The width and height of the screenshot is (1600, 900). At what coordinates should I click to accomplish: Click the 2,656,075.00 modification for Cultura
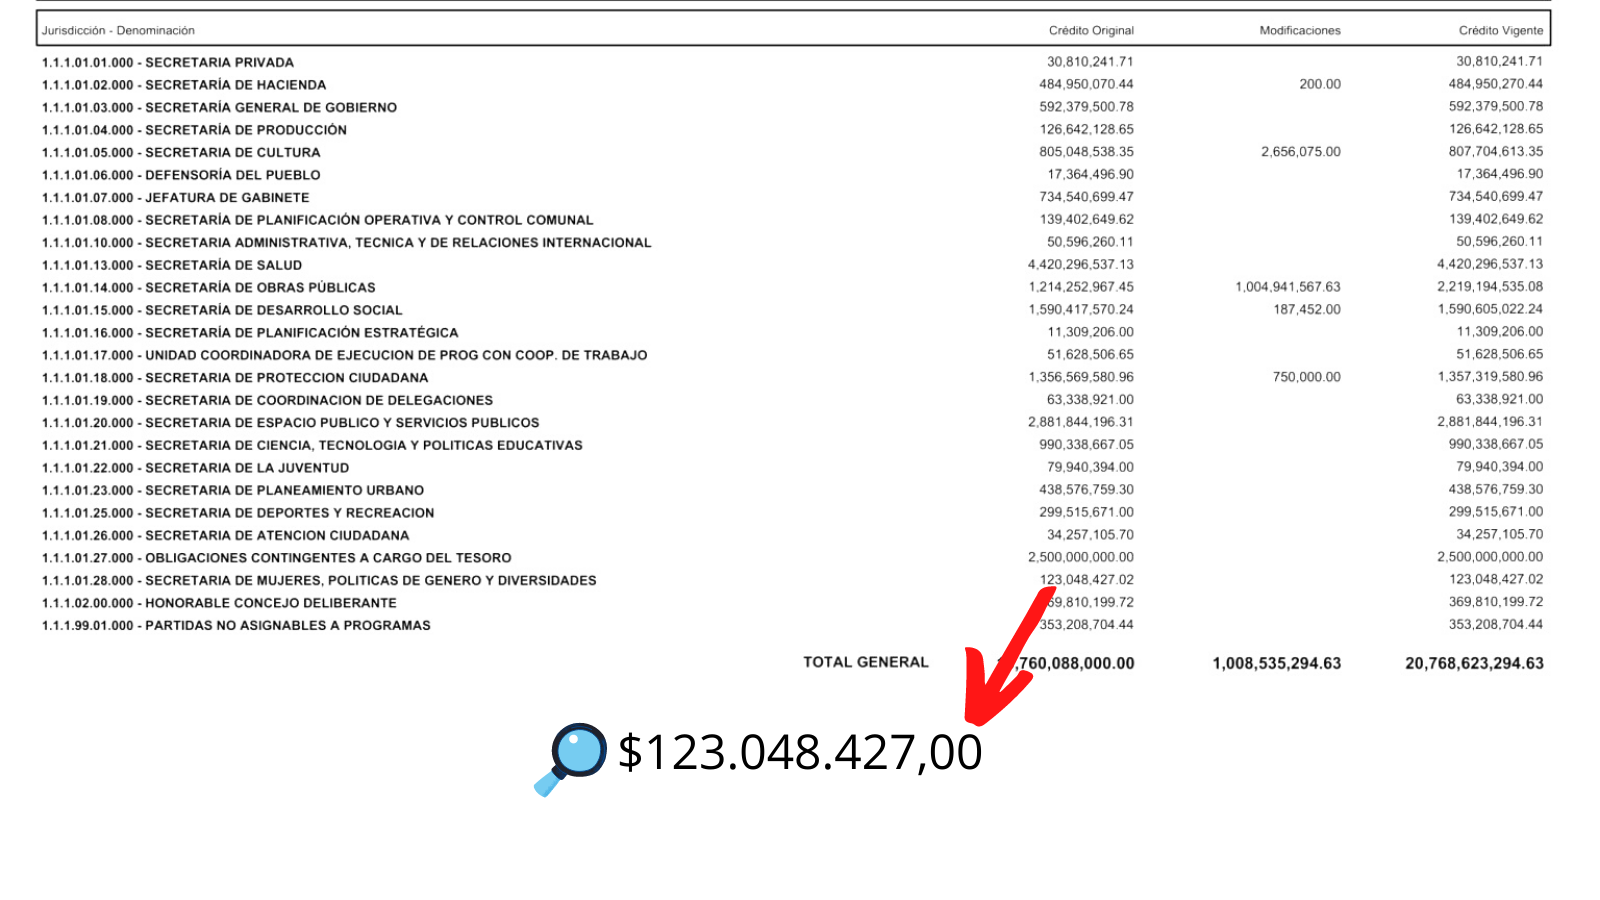1300,152
